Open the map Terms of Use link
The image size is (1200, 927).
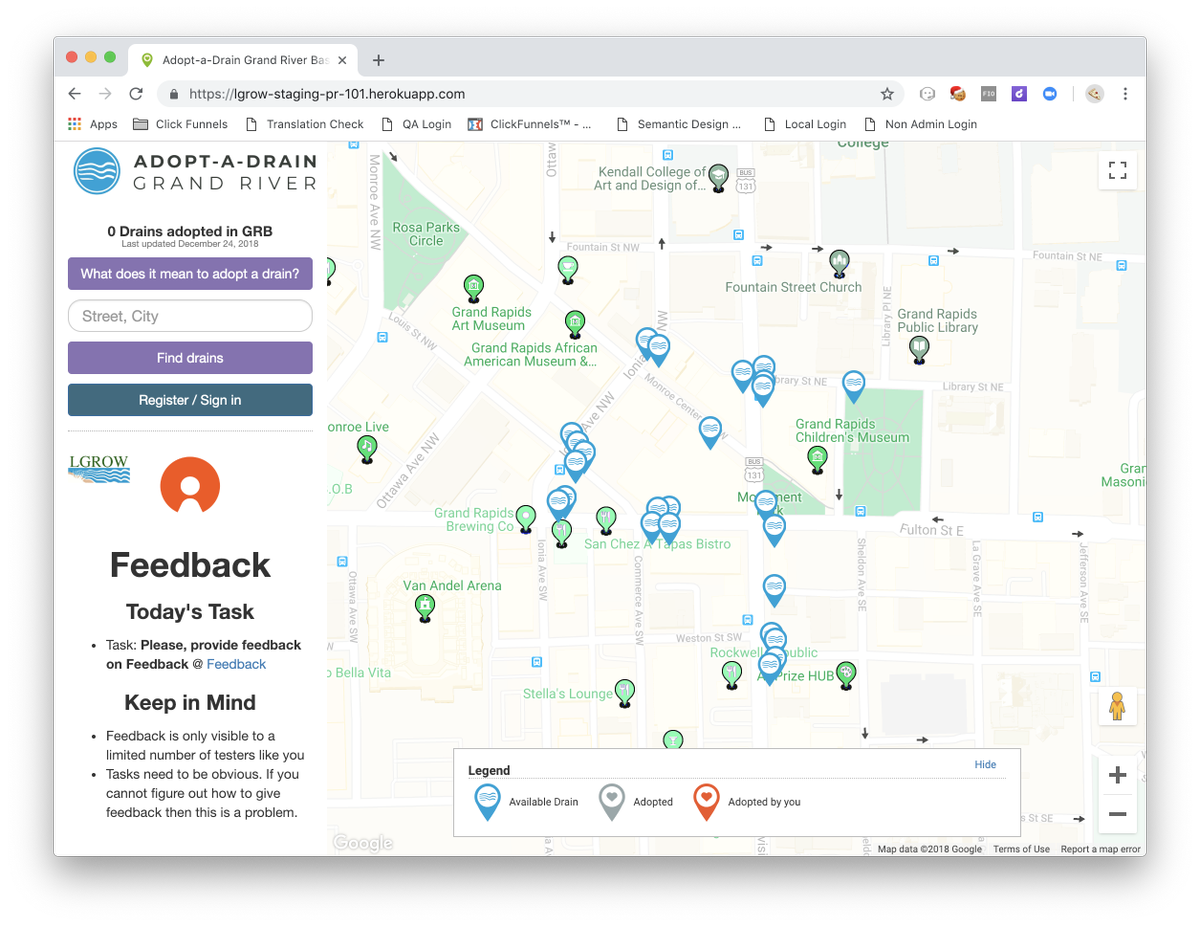[x=1021, y=849]
